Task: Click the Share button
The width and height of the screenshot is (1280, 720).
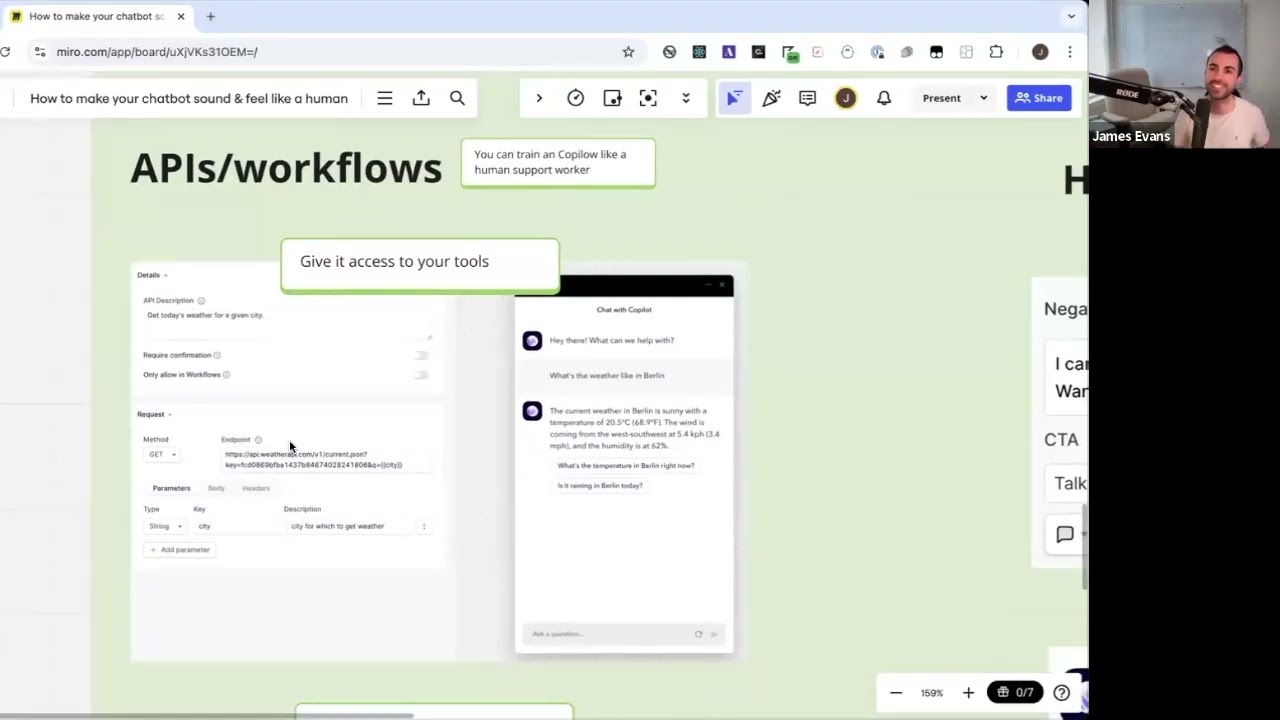Action: coord(1039,98)
